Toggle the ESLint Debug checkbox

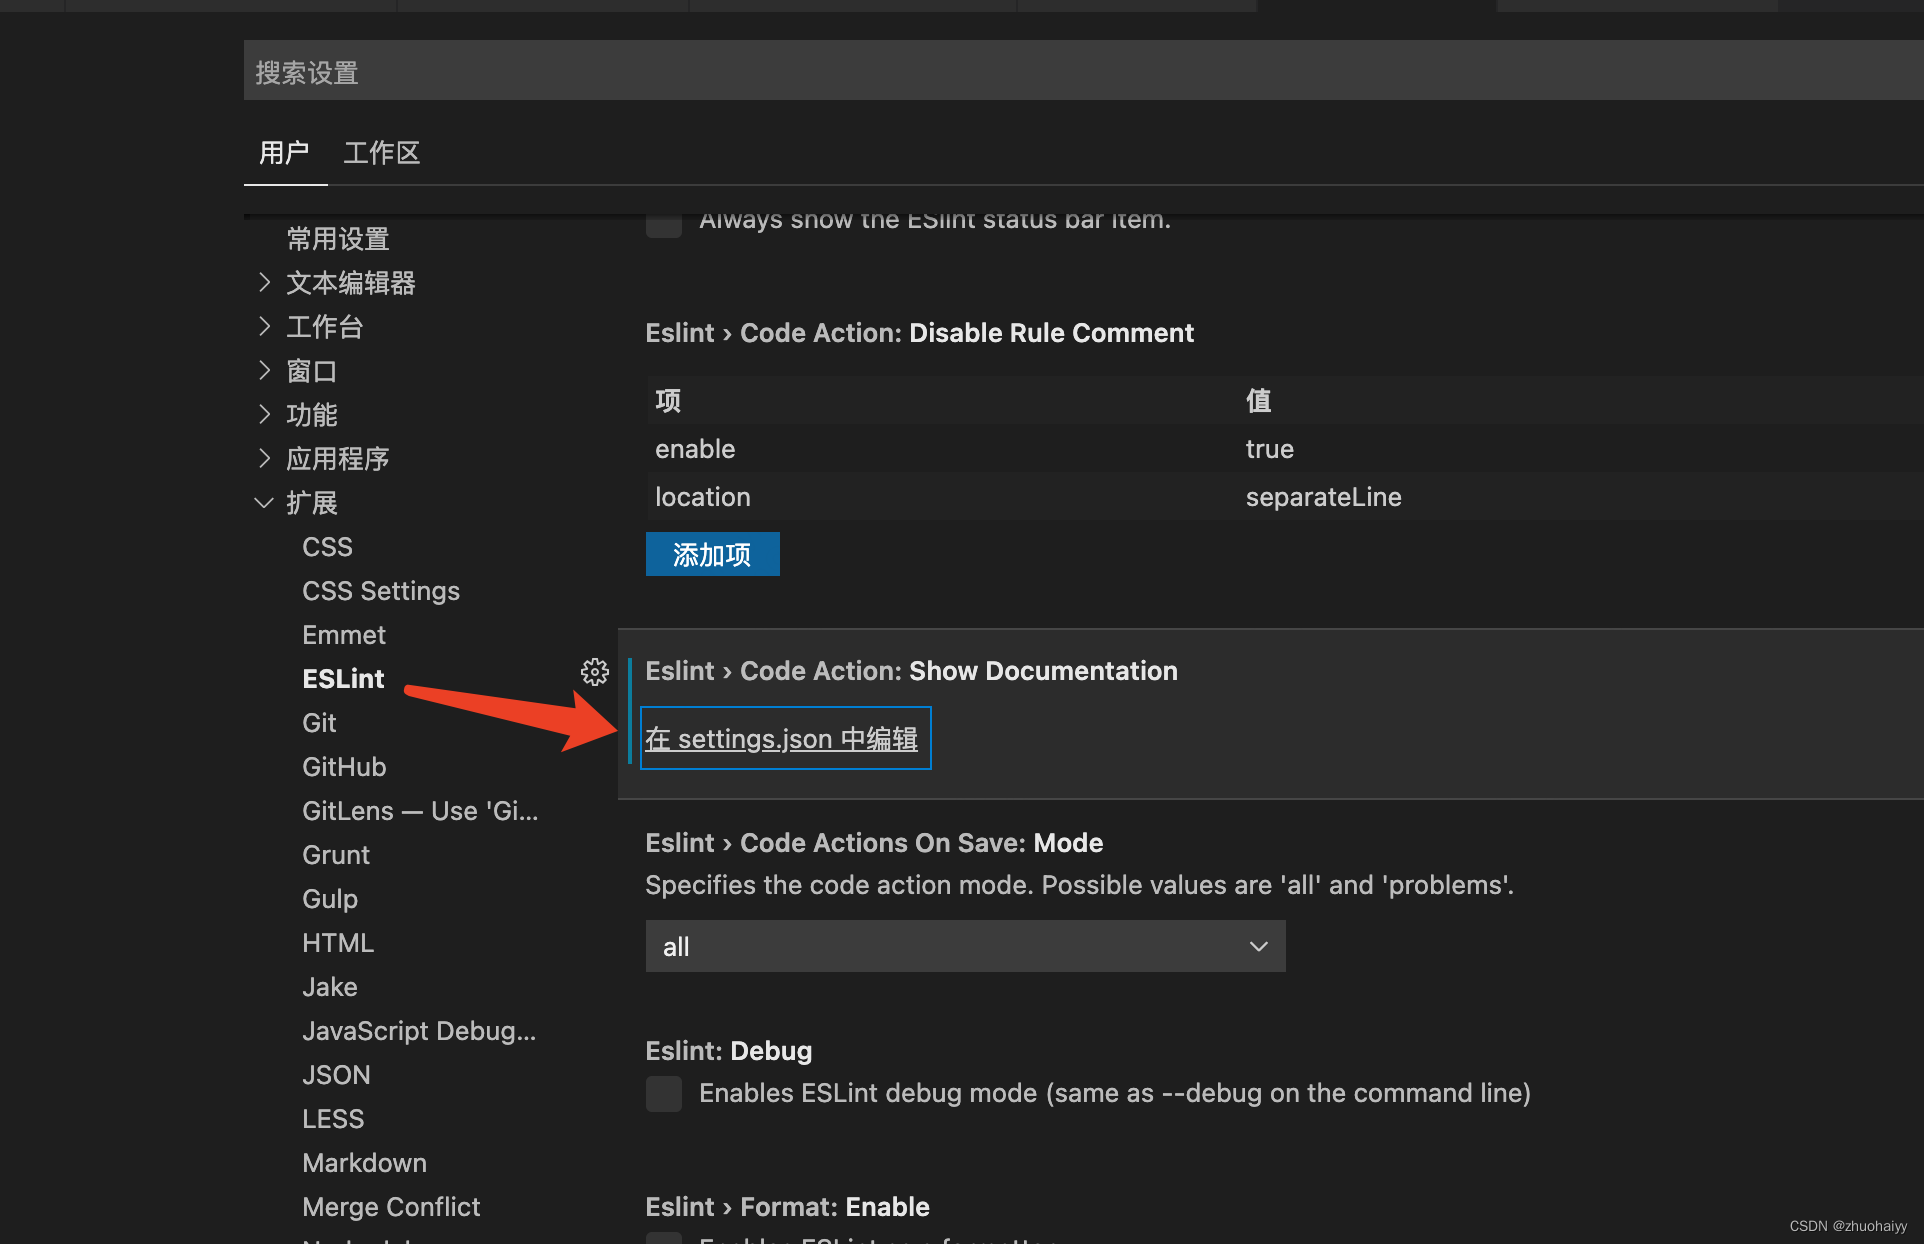(664, 1094)
